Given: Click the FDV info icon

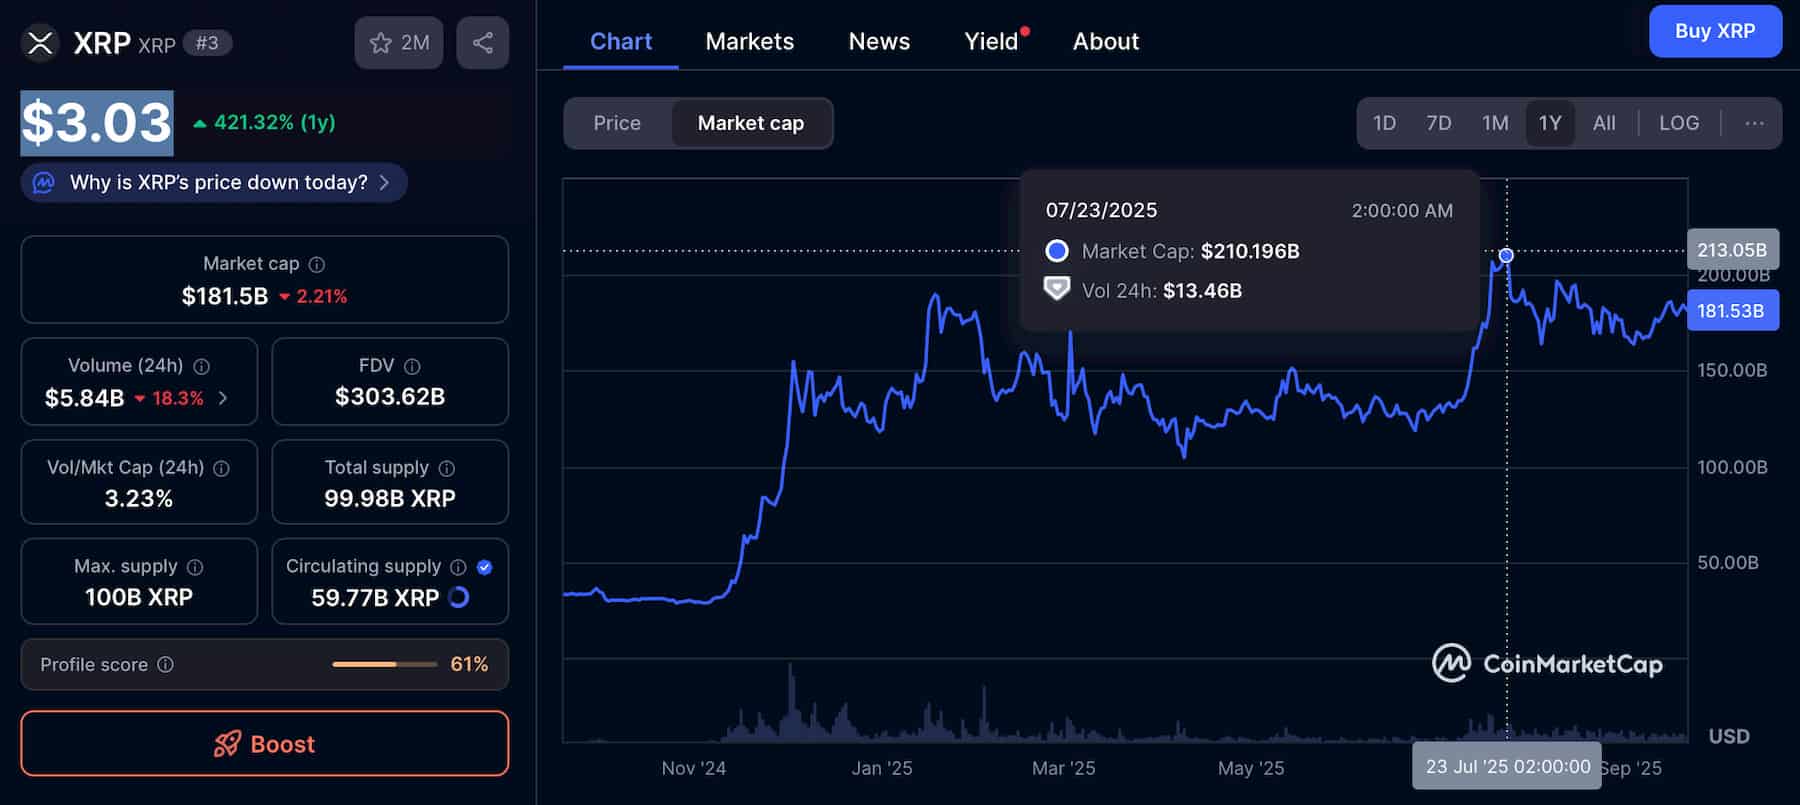Looking at the screenshot, I should (x=412, y=366).
